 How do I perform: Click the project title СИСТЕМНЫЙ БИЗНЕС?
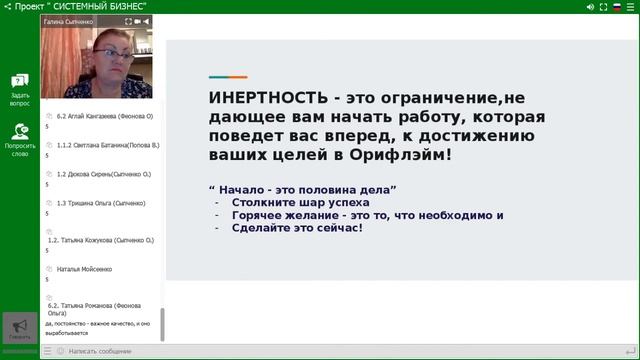point(81,7)
